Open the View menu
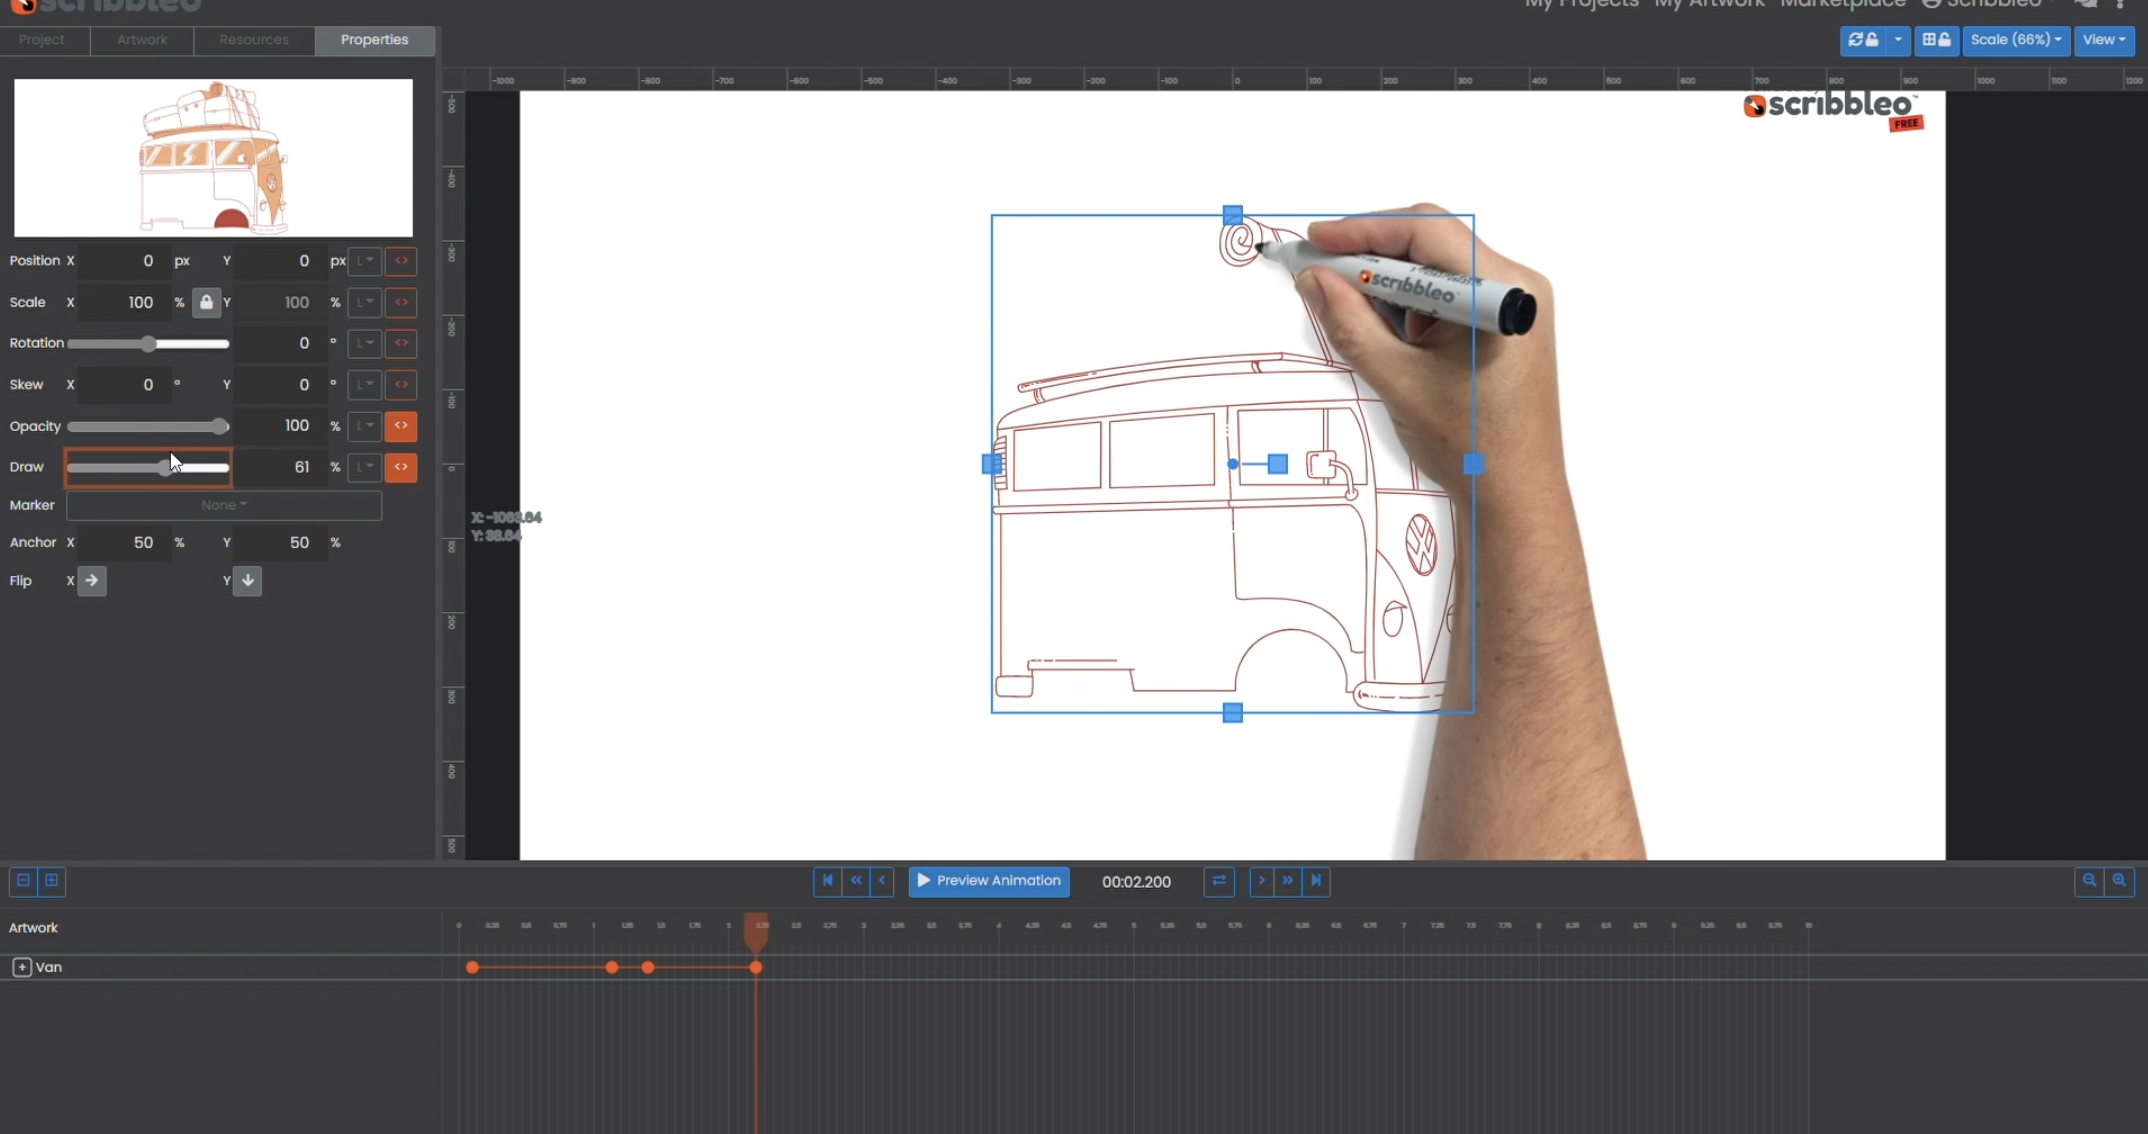The height and width of the screenshot is (1134, 2148). click(x=2104, y=40)
